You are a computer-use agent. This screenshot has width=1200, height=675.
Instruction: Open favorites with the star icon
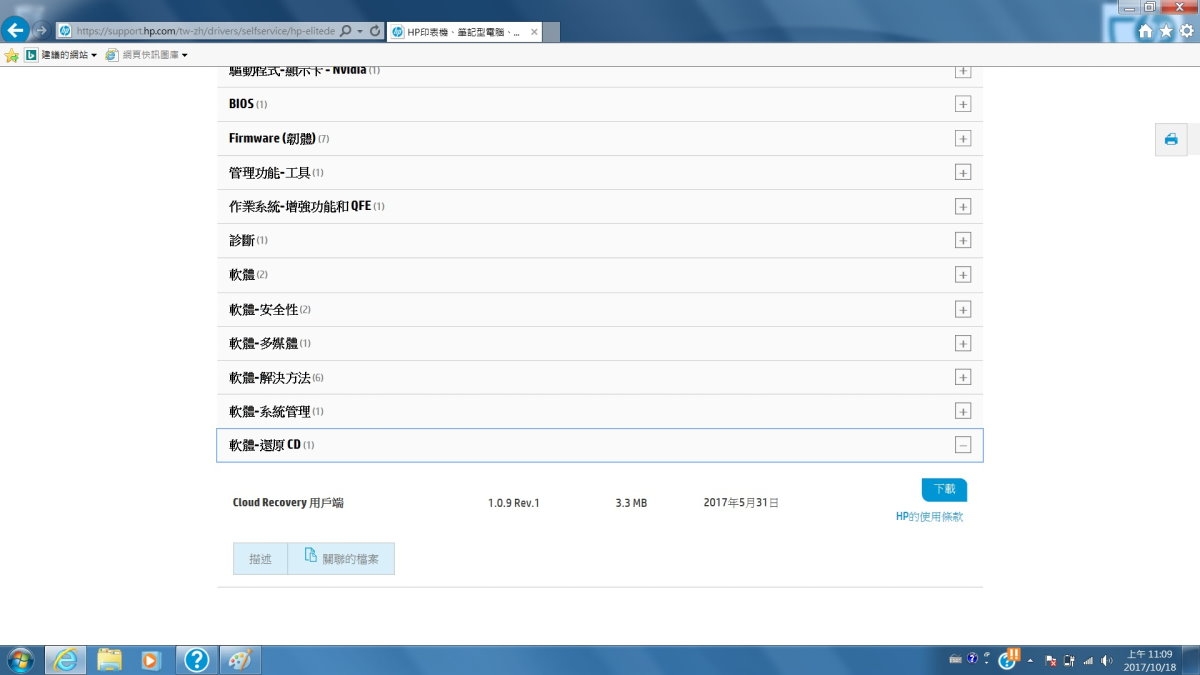click(1166, 31)
